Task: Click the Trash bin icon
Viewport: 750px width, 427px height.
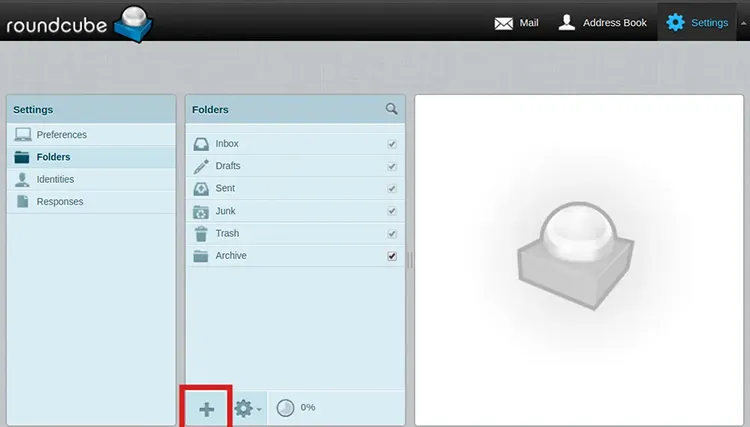Action: coord(201,233)
